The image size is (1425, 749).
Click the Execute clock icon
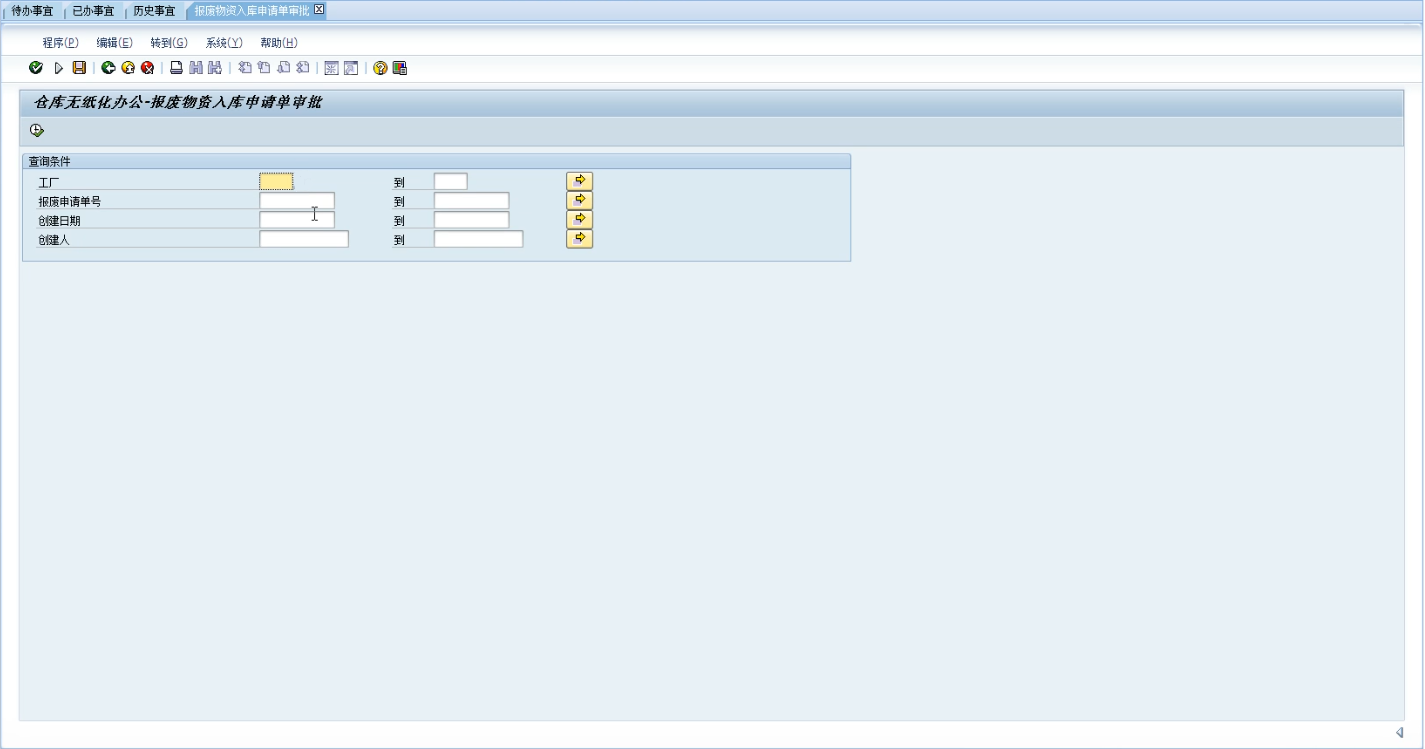[x=37, y=131]
